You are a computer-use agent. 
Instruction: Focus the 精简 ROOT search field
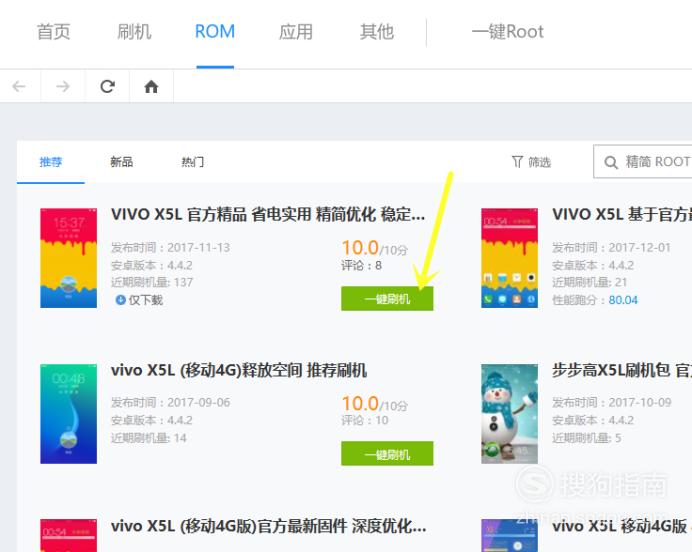tap(643, 161)
